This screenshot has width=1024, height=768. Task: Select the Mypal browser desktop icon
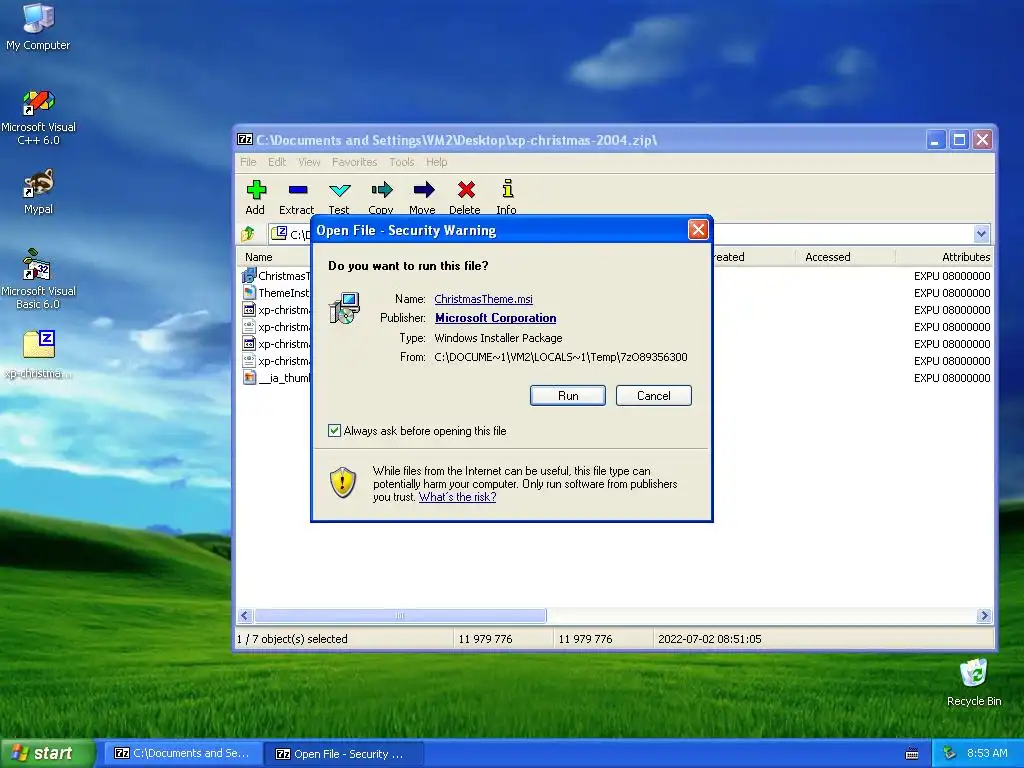coord(38,192)
